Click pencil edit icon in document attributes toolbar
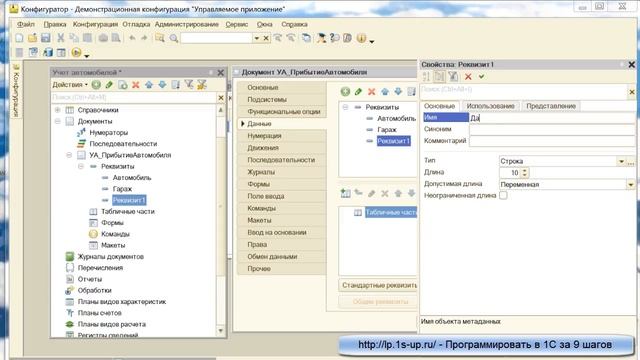 point(358,91)
